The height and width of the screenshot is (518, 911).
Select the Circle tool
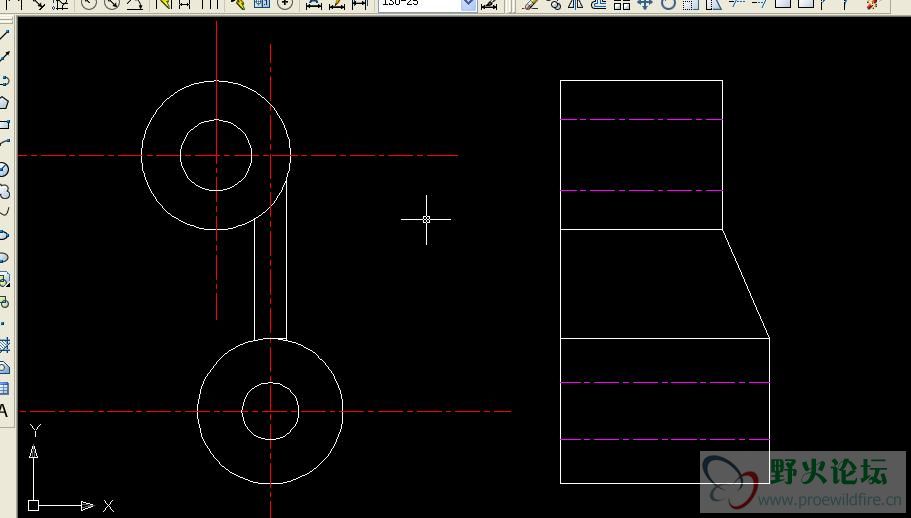5,170
